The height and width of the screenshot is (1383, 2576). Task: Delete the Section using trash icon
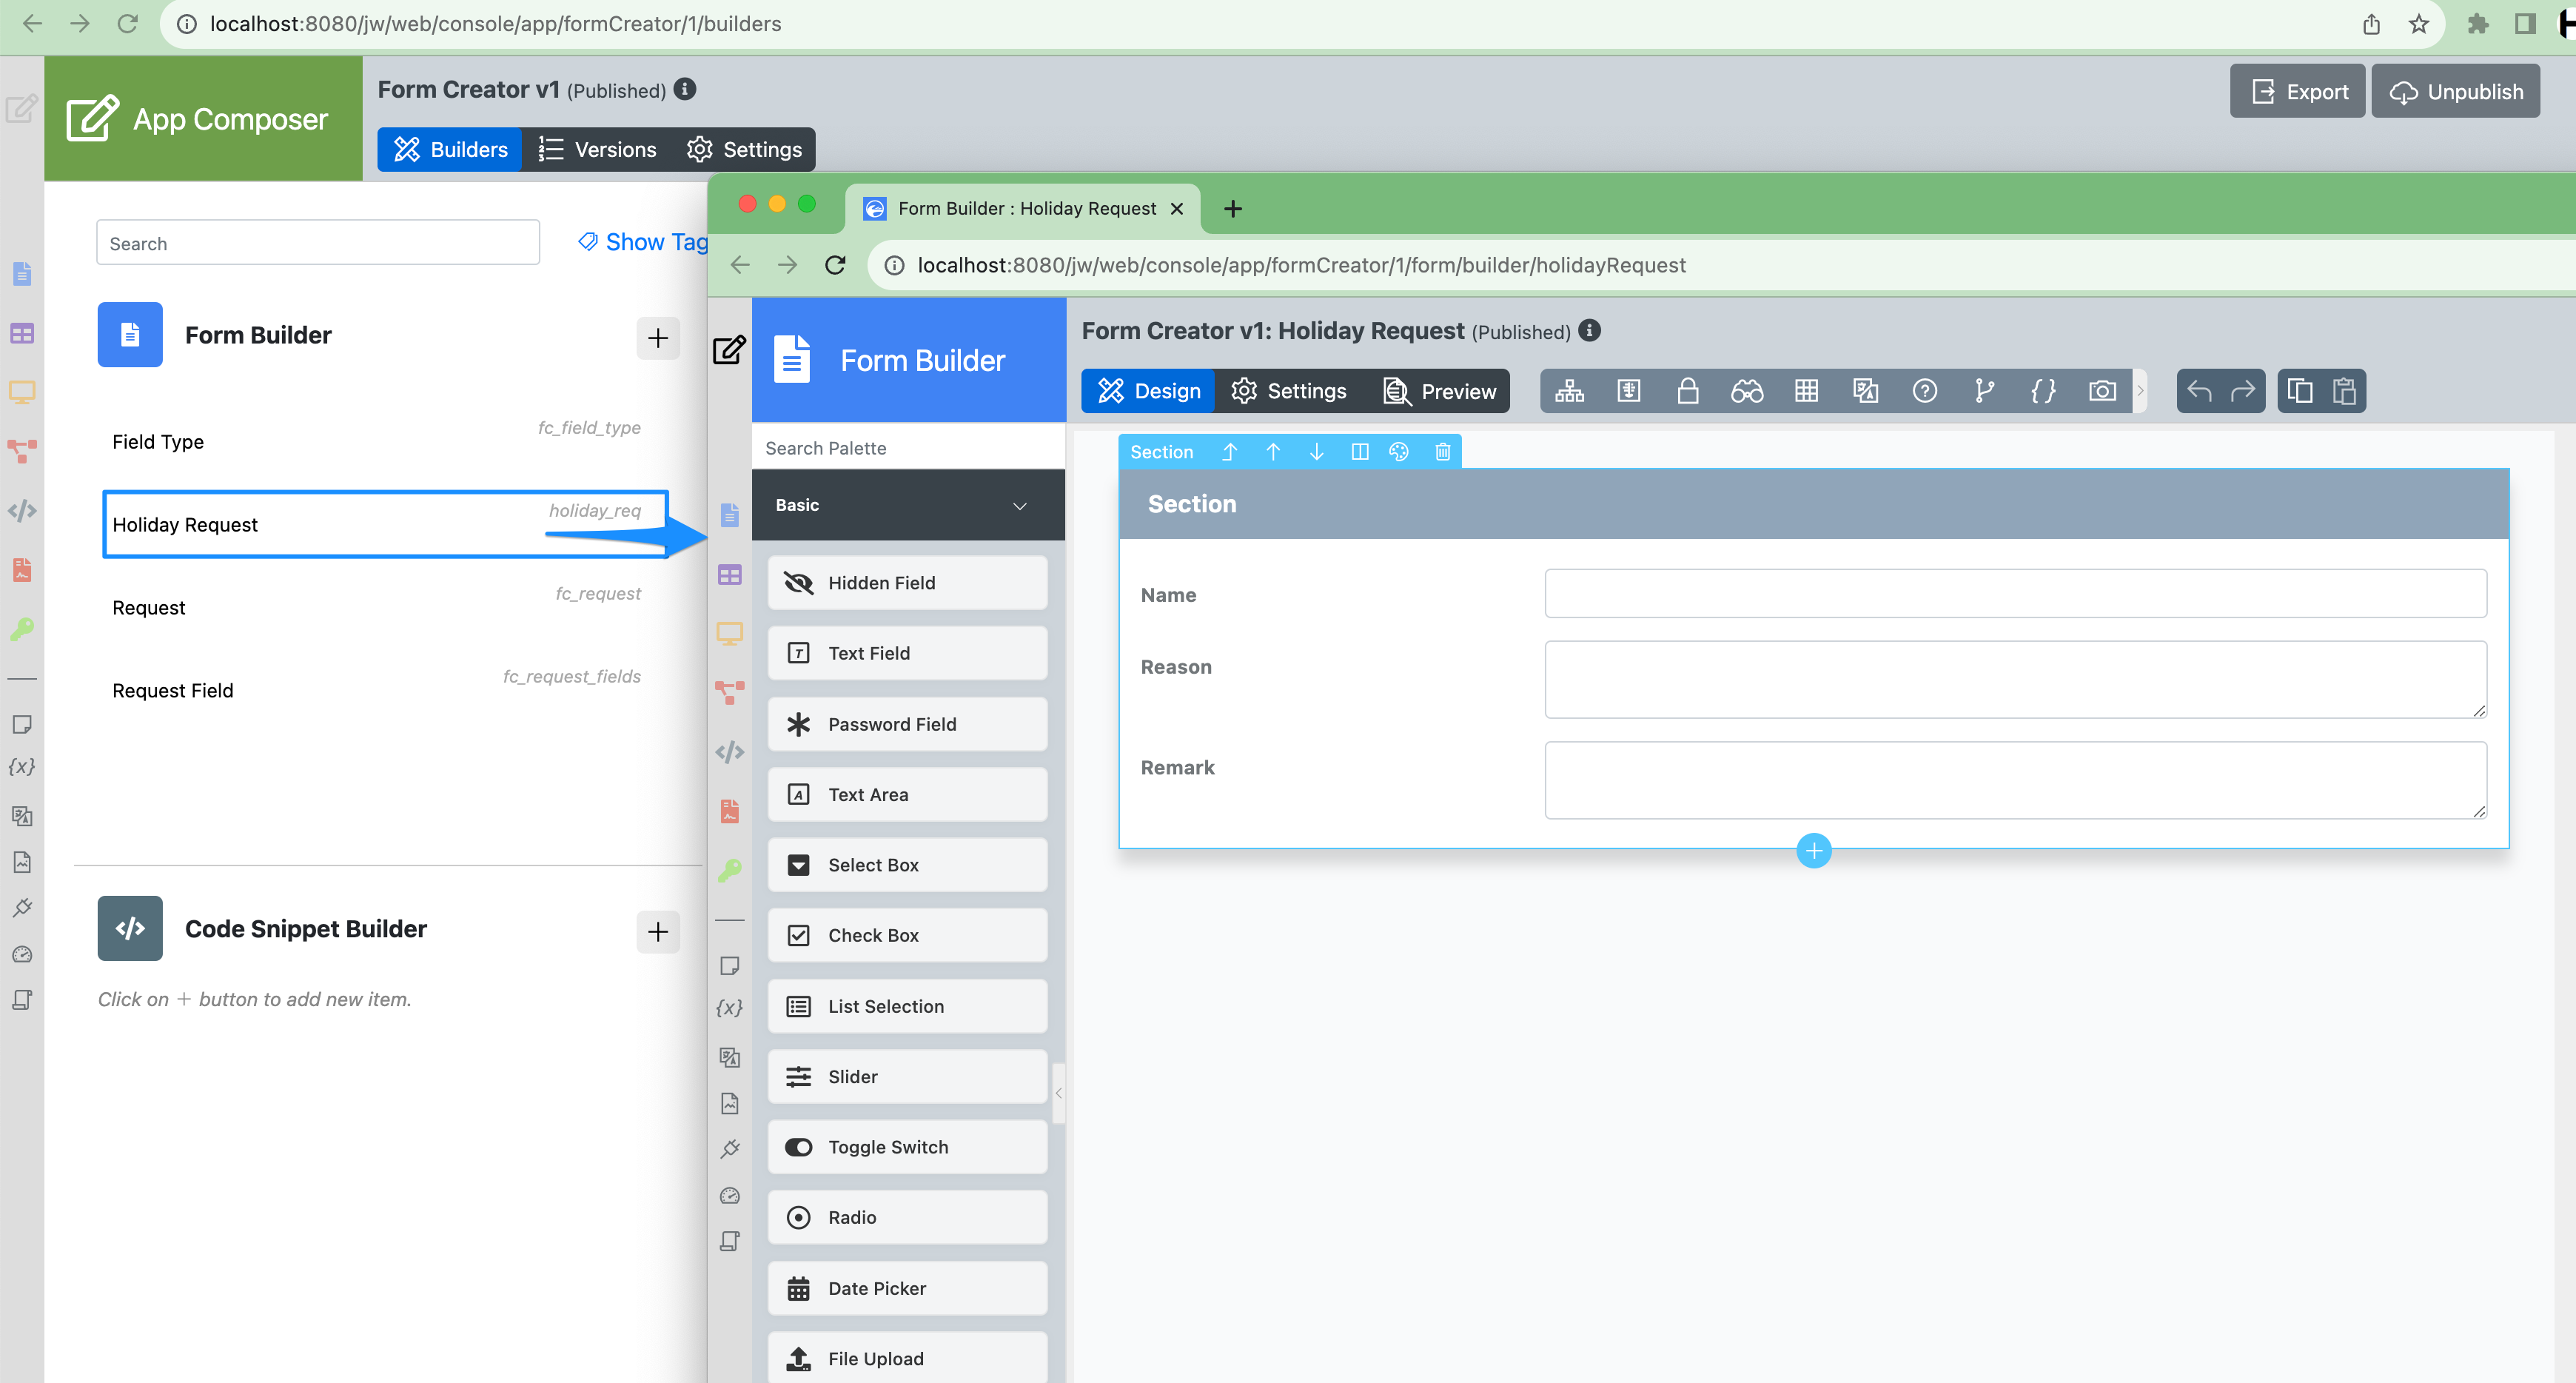(1442, 452)
